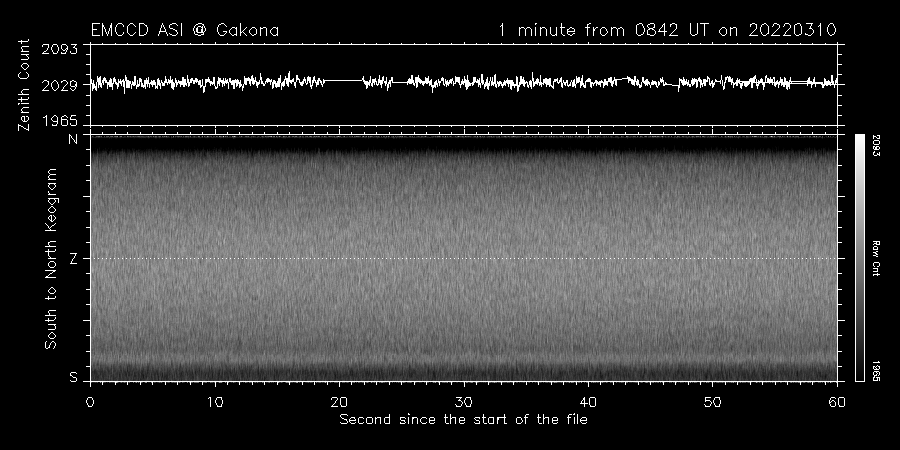Image resolution: width=900 pixels, height=450 pixels.
Task: Click the flat data gap near 20 seconds
Action: point(344,80)
